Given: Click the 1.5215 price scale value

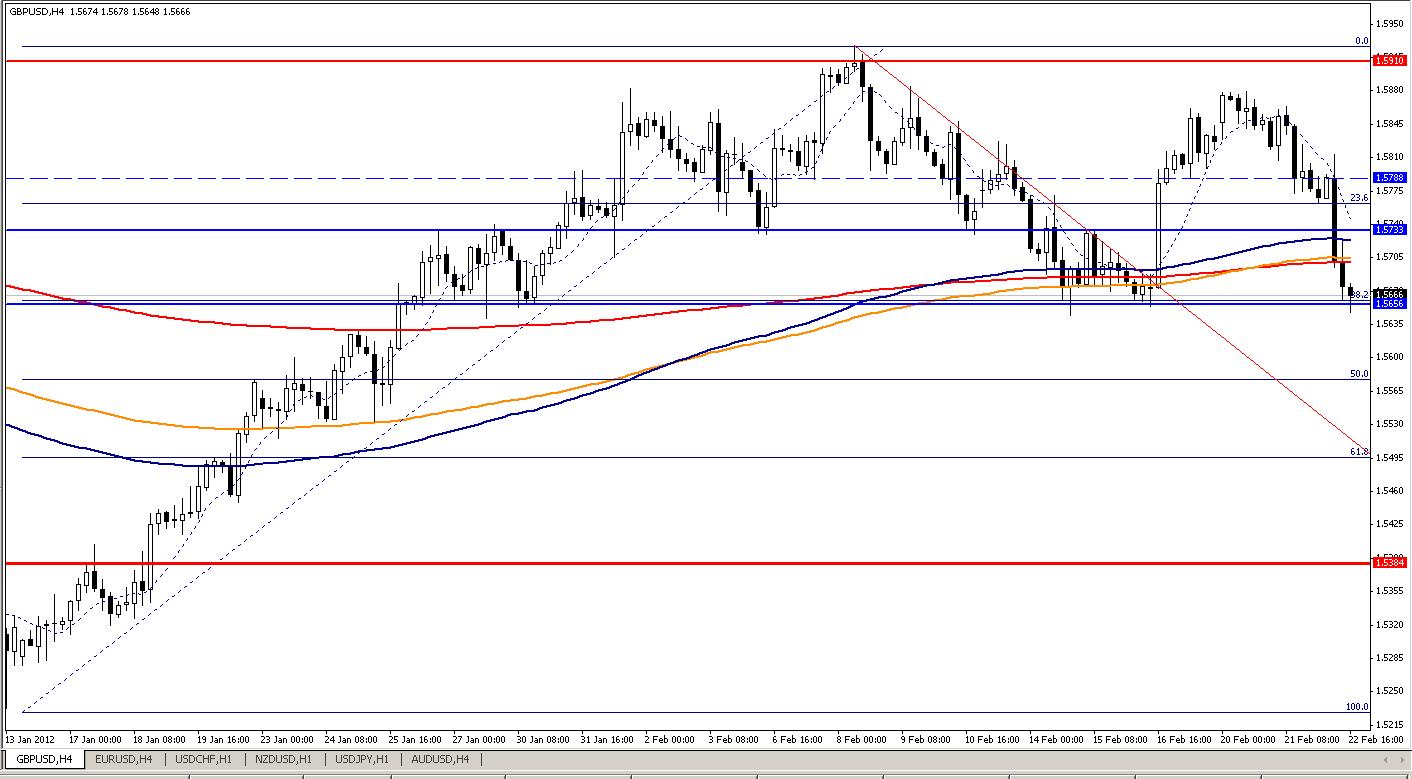Looking at the screenshot, I should [x=1391, y=724].
